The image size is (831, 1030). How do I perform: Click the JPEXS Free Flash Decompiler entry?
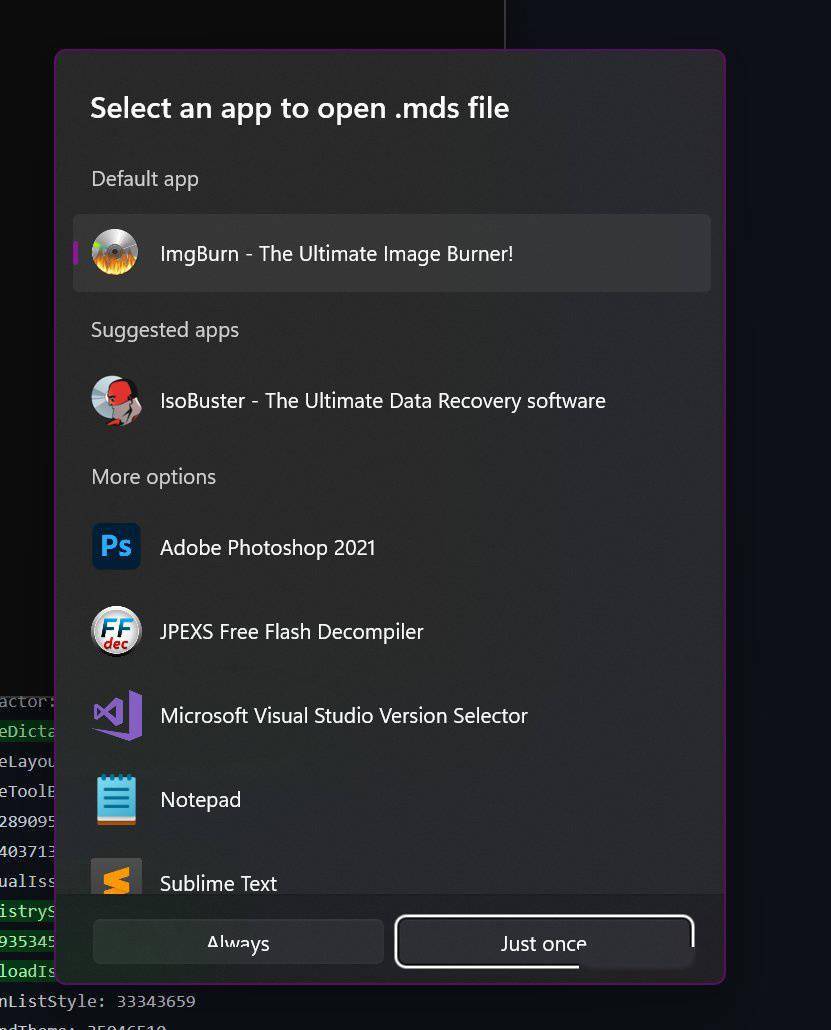(291, 631)
